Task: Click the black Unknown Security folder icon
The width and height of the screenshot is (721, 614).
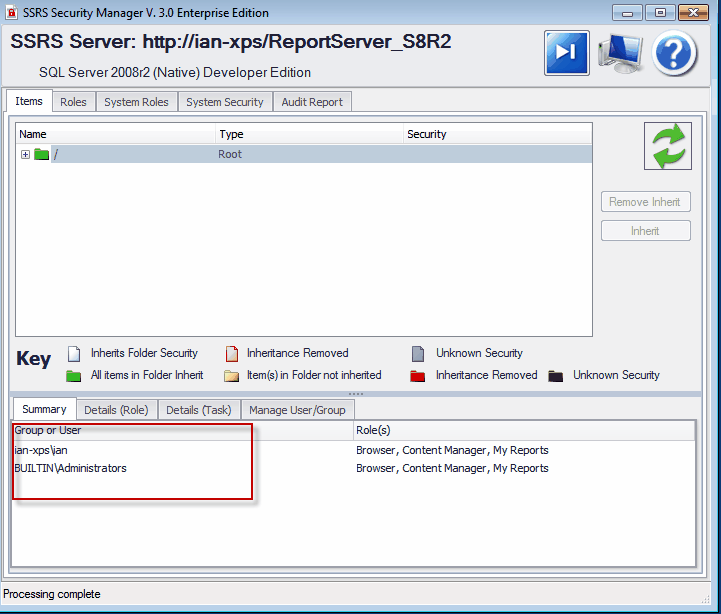Action: [555, 376]
